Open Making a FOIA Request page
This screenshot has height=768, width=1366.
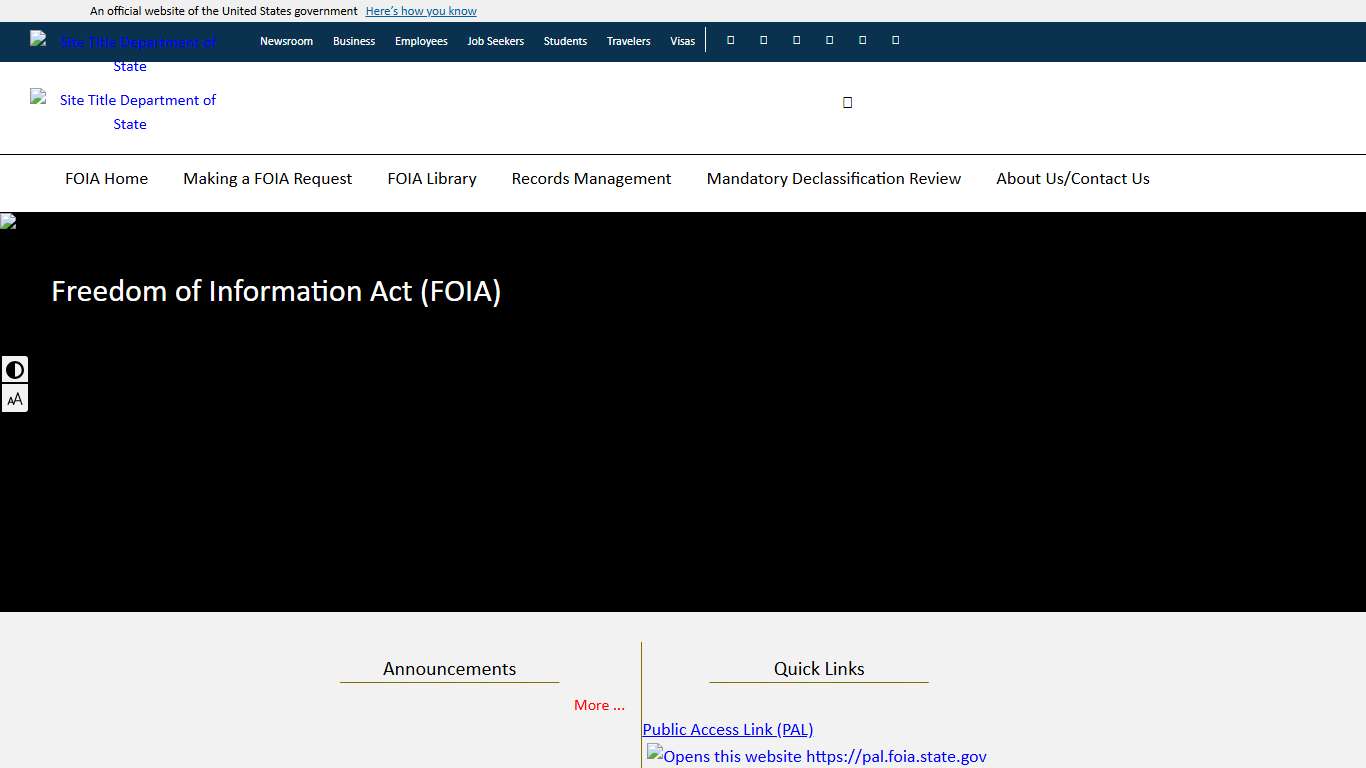[267, 178]
